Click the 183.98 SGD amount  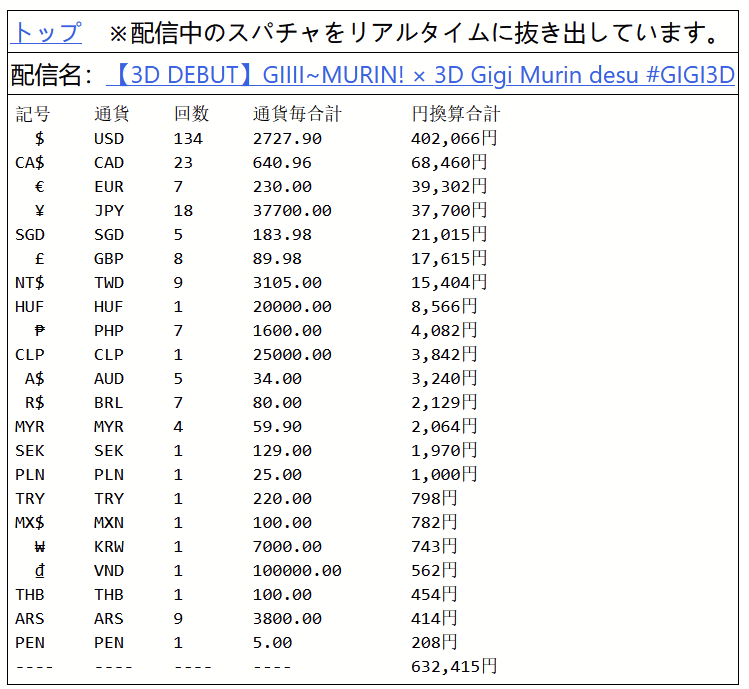pyautogui.click(x=282, y=235)
